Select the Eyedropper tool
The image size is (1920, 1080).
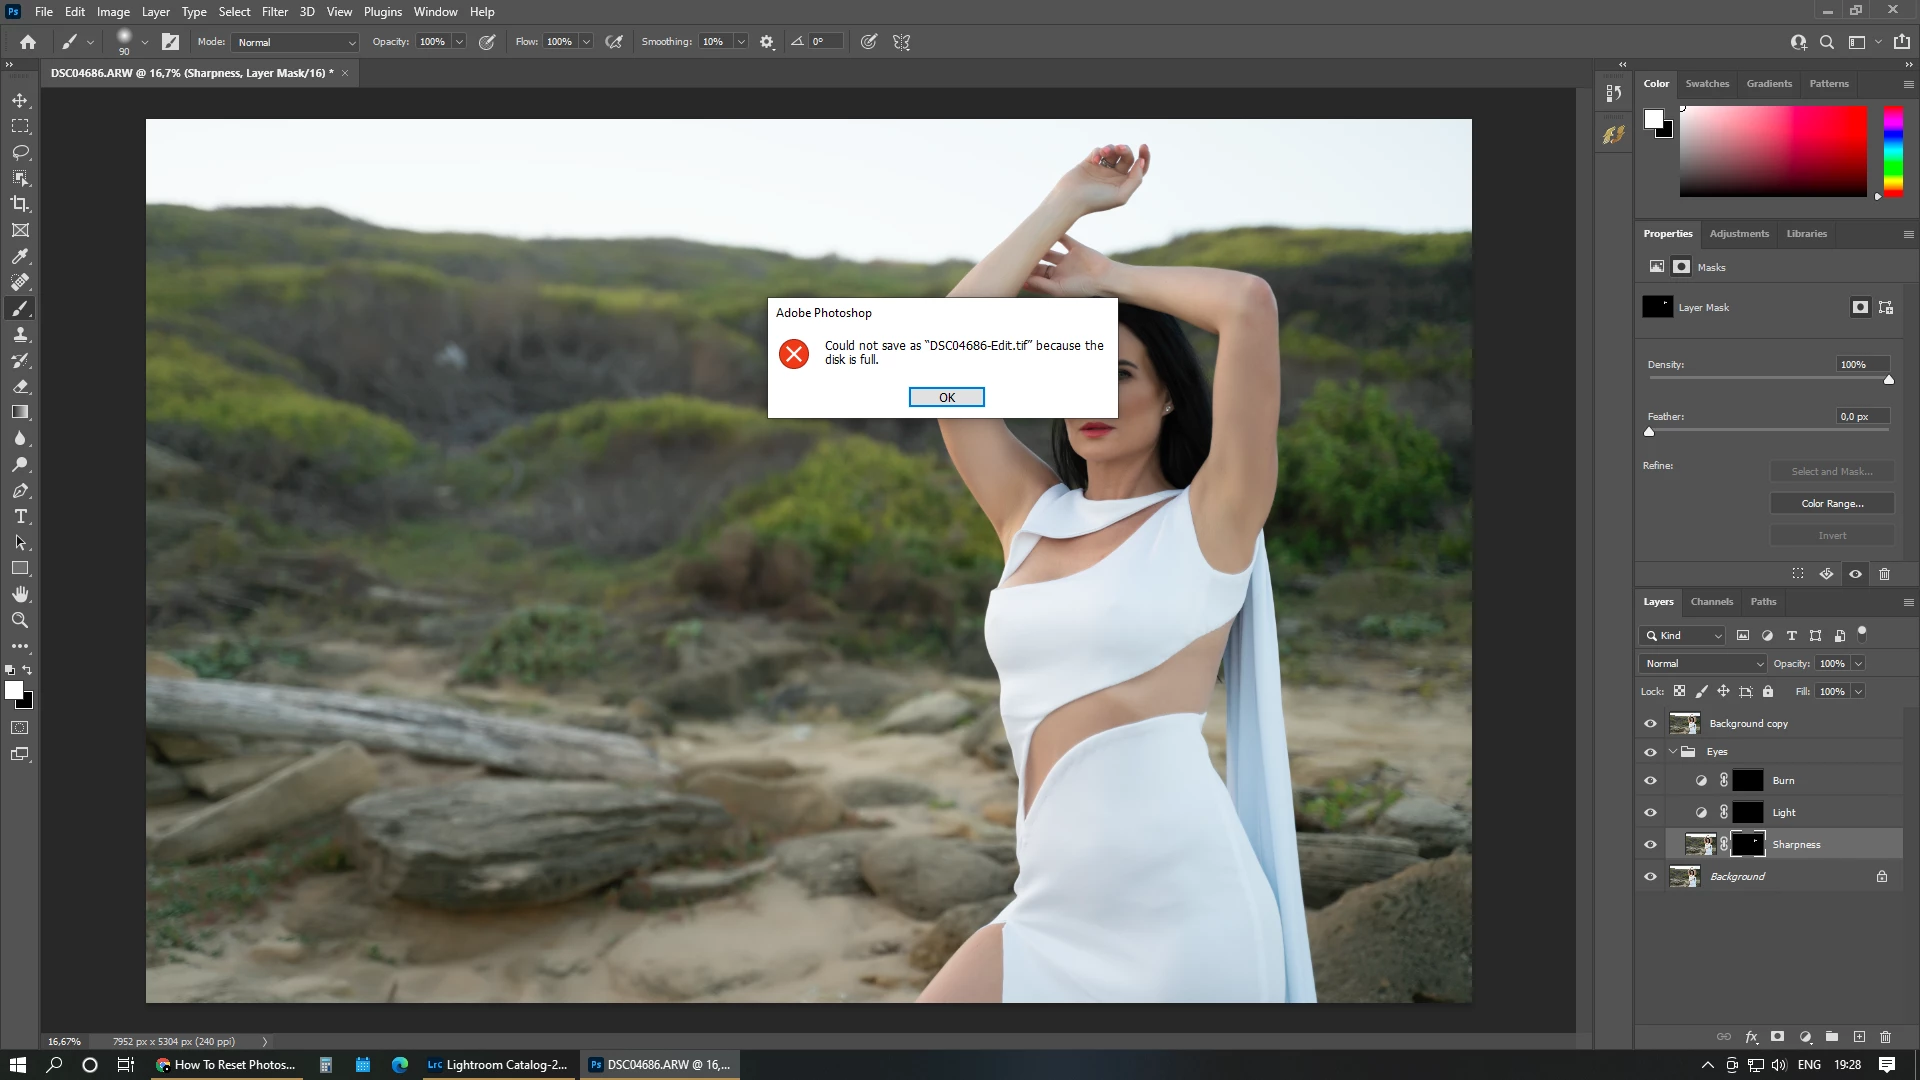20,256
